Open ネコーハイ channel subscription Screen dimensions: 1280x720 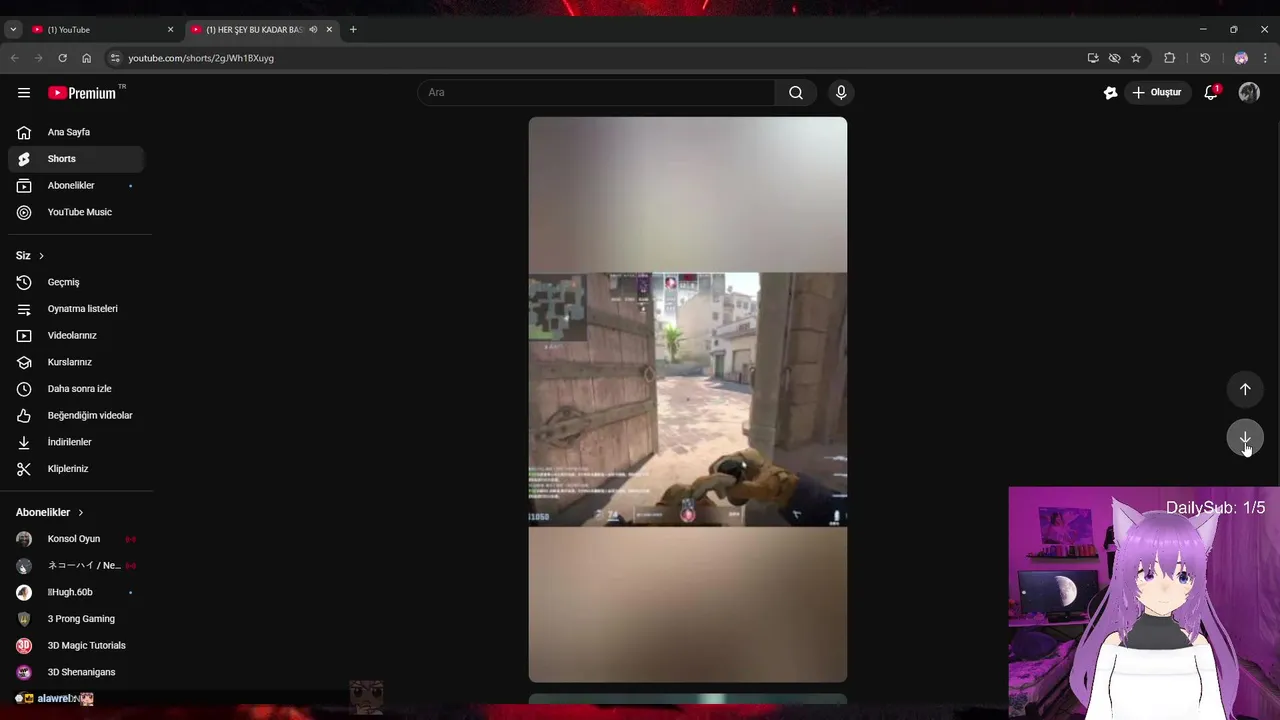pos(76,566)
